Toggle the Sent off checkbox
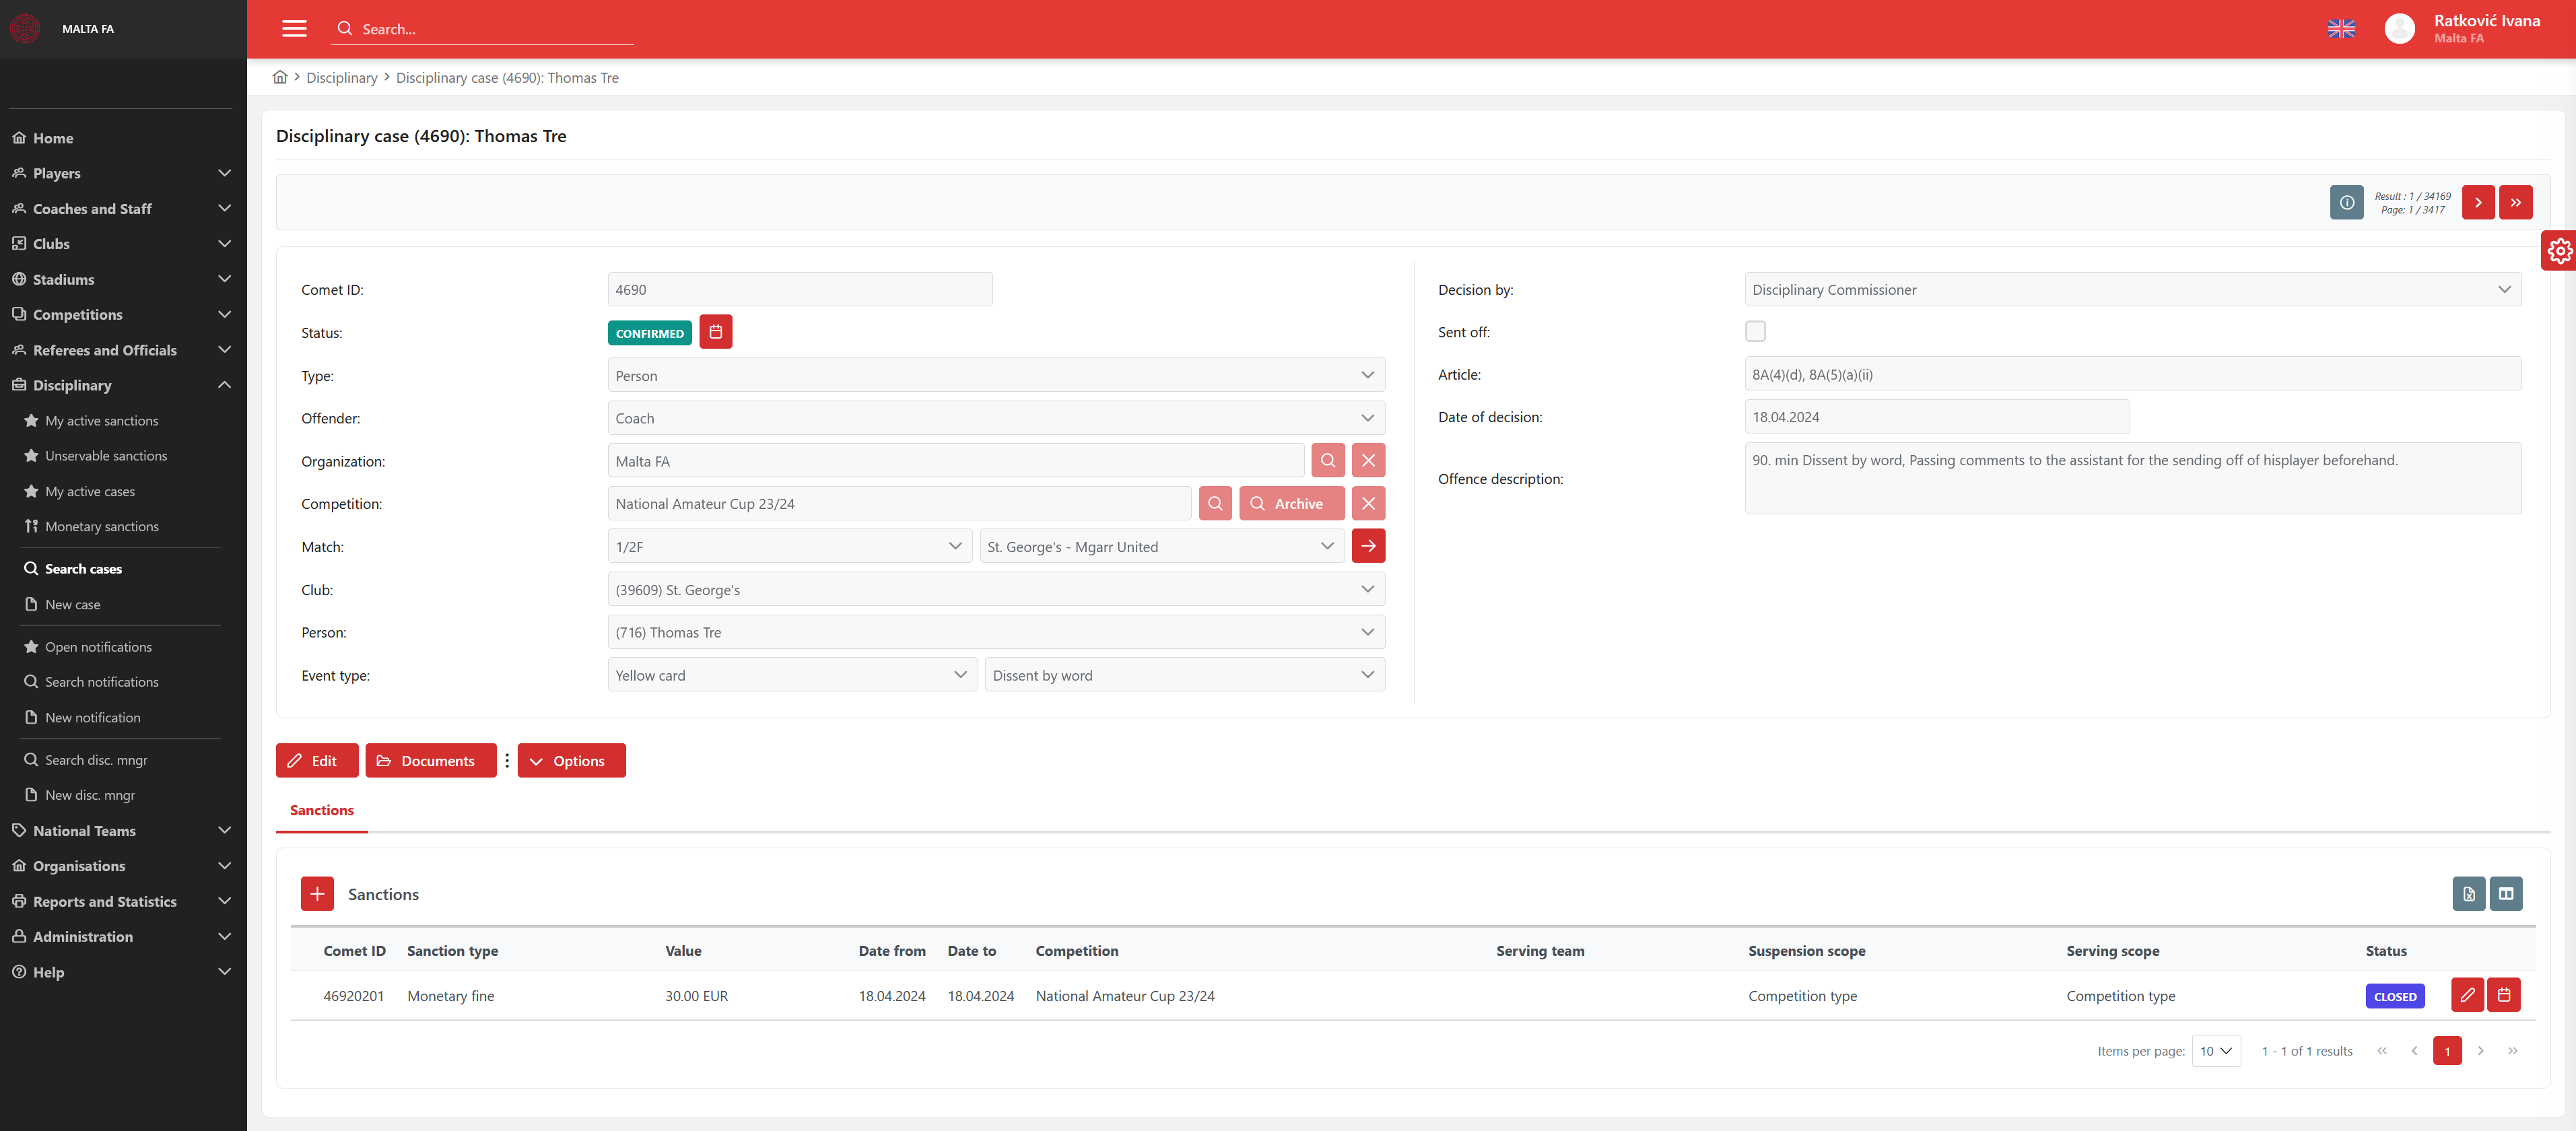Viewport: 2576px width, 1131px height. click(1755, 332)
